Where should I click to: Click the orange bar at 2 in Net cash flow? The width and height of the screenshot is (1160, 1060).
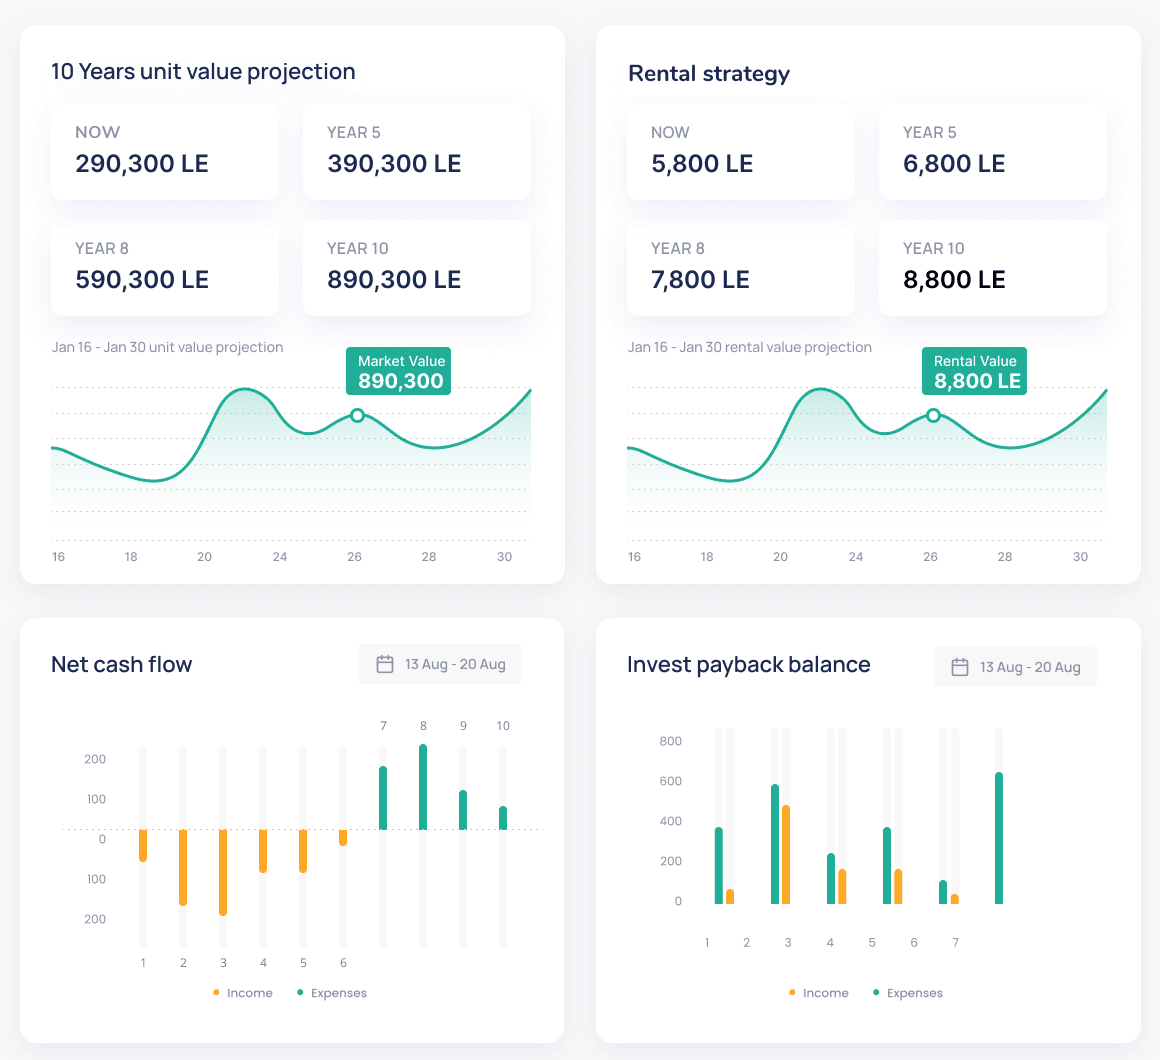click(x=183, y=868)
